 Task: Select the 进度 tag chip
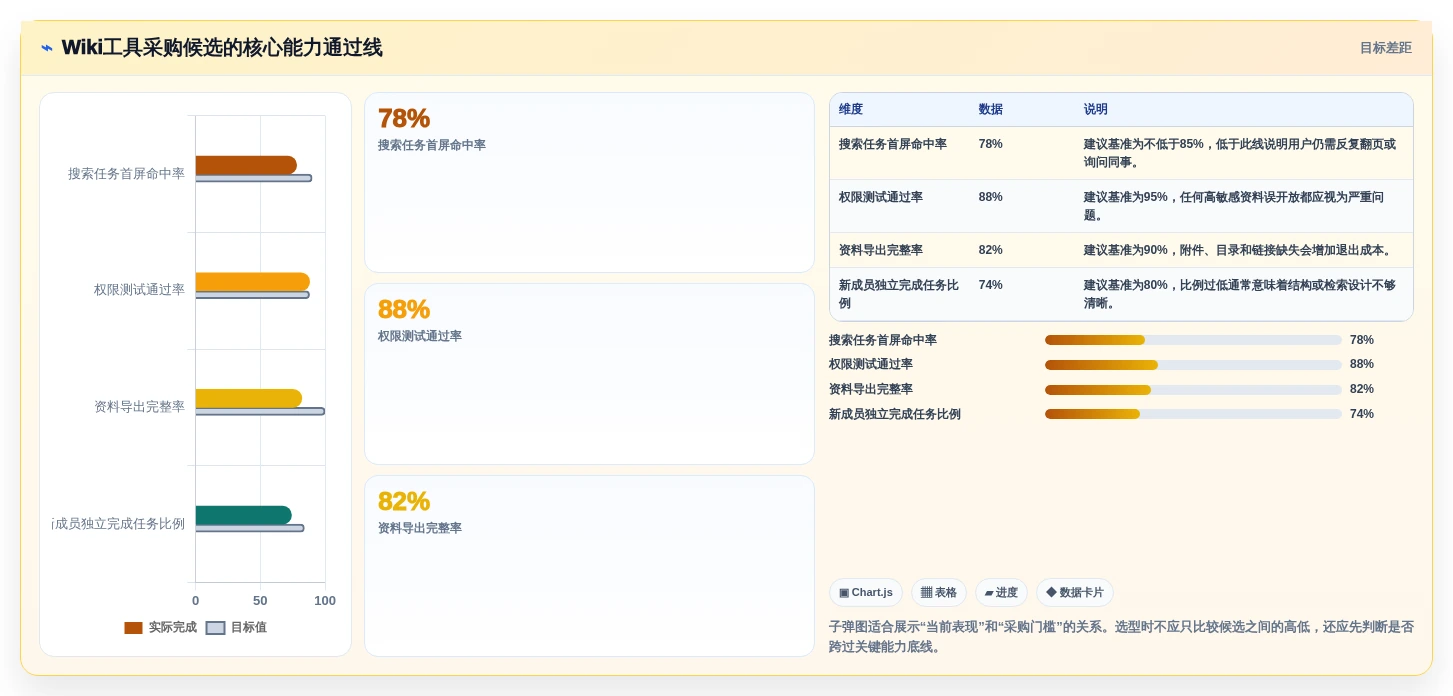1001,593
